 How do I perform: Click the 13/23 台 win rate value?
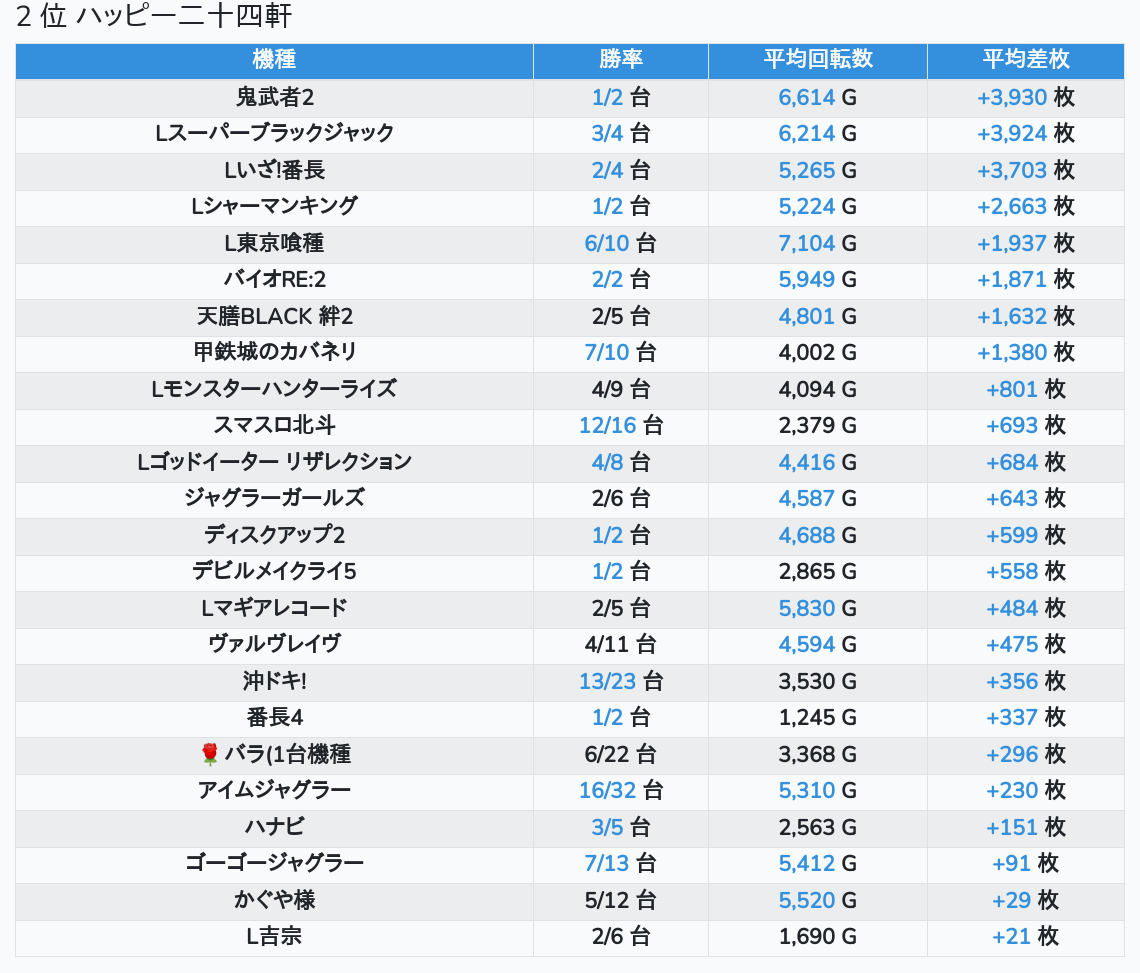click(x=620, y=681)
